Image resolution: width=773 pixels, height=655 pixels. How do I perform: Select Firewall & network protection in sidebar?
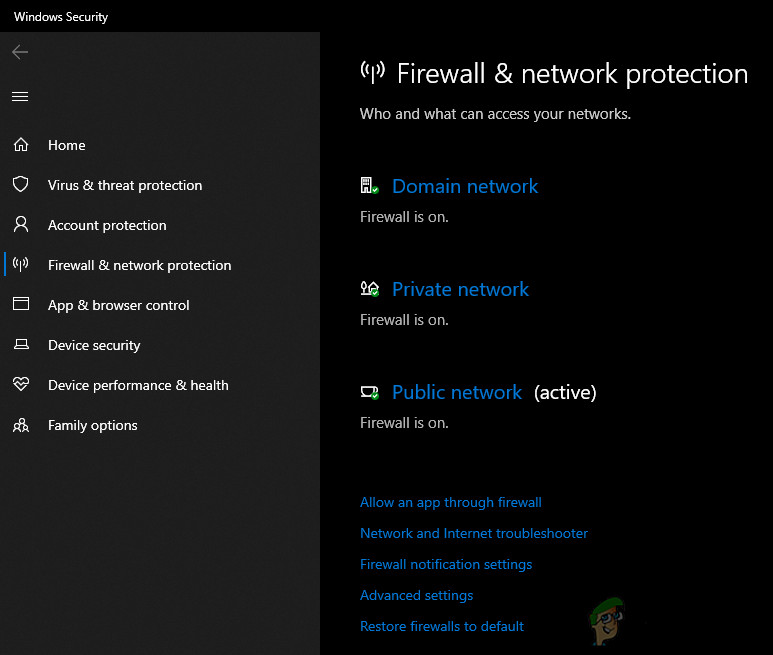[x=139, y=265]
